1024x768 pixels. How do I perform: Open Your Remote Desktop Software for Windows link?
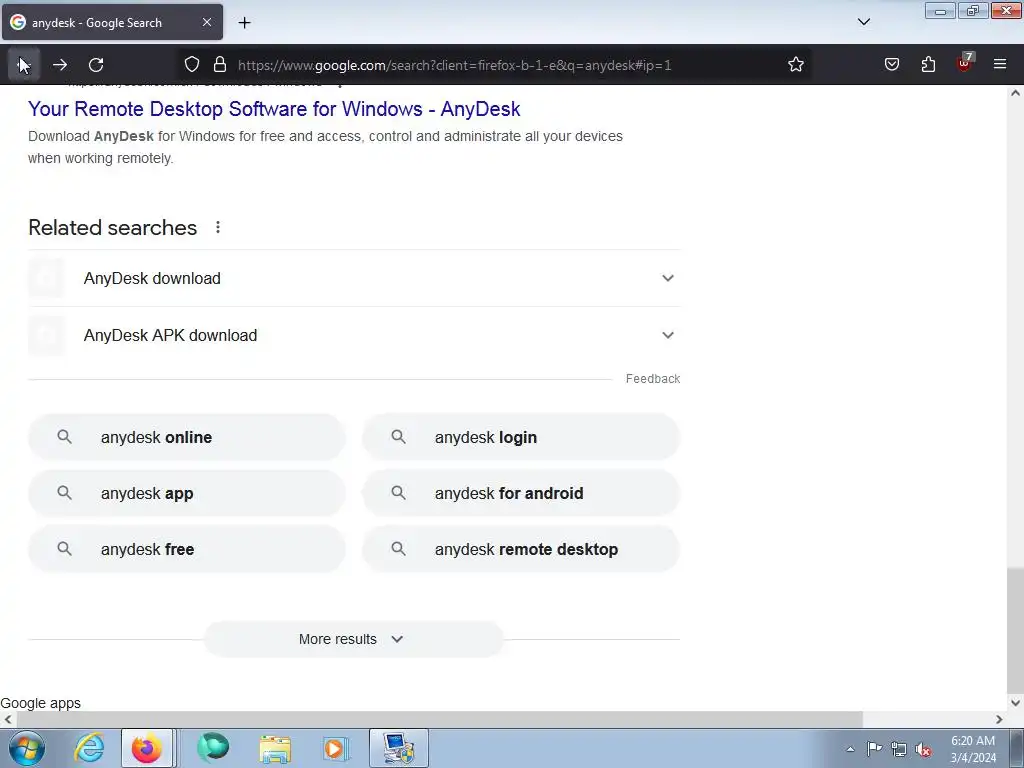pyautogui.click(x=274, y=109)
